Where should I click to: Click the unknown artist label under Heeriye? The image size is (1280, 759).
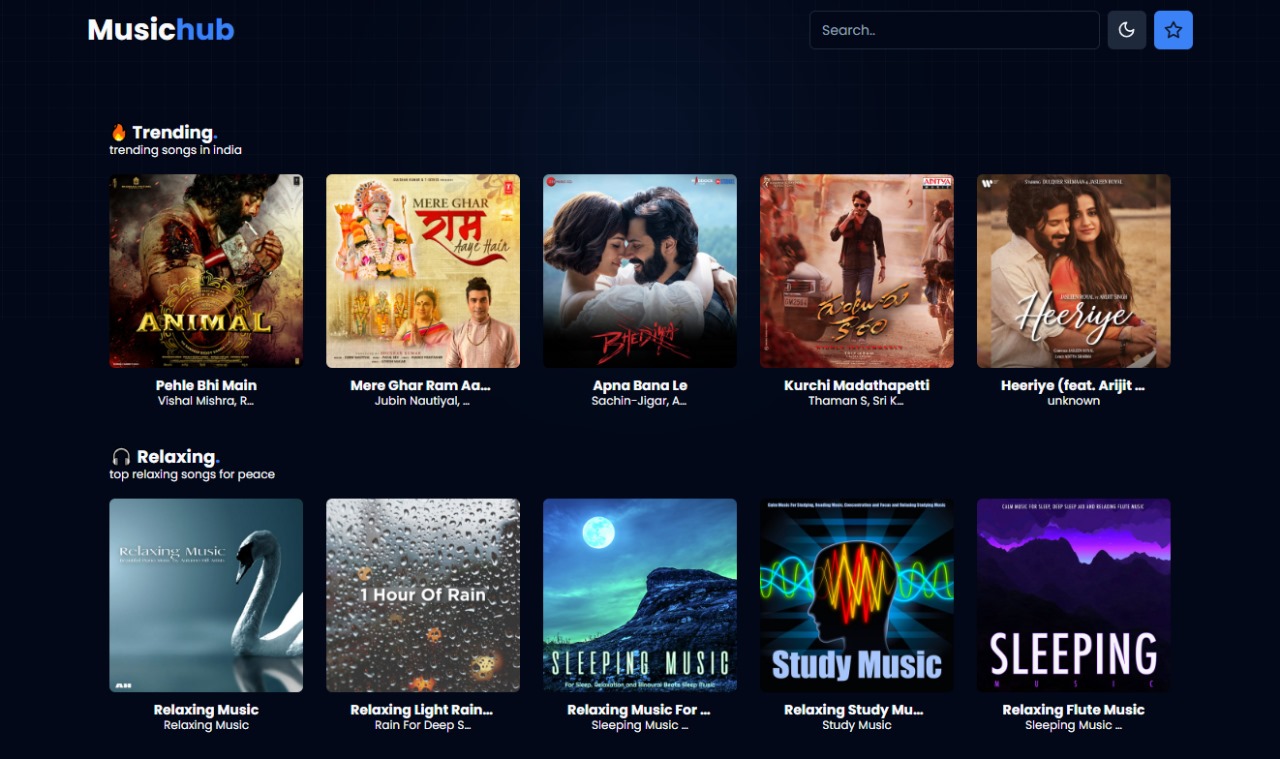[1074, 401]
